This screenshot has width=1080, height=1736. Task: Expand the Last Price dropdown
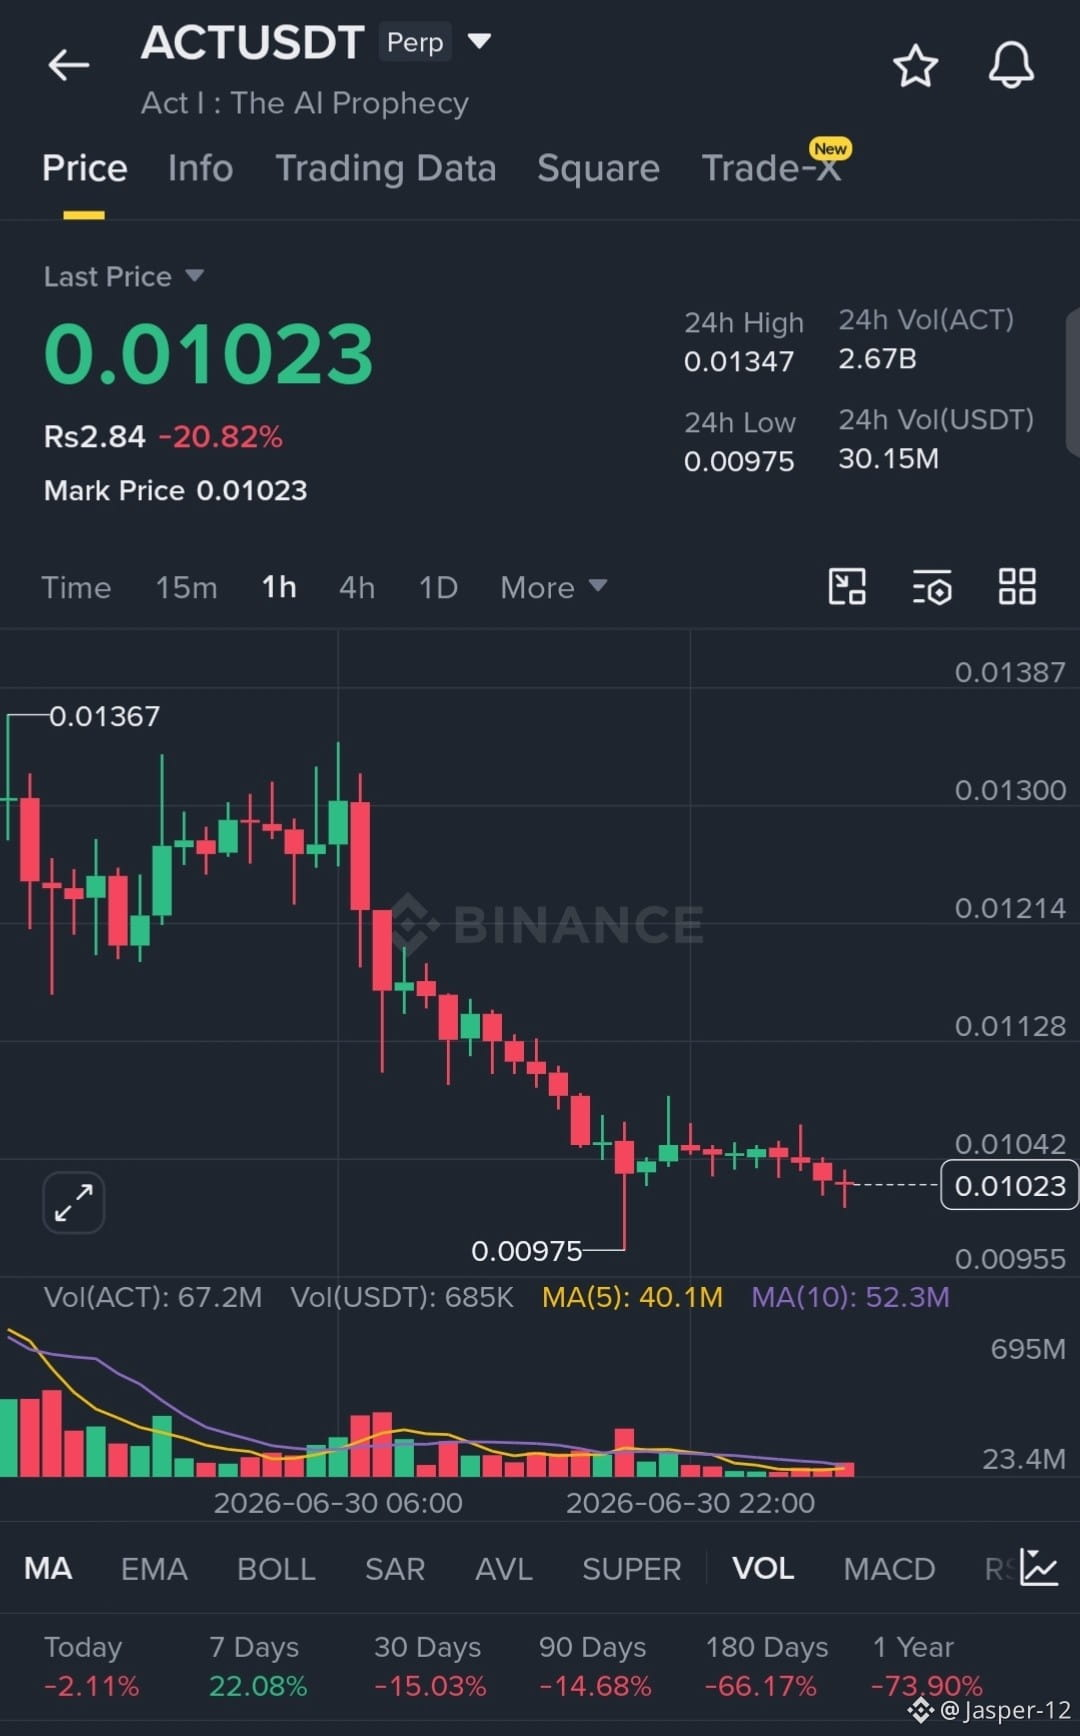pos(195,275)
